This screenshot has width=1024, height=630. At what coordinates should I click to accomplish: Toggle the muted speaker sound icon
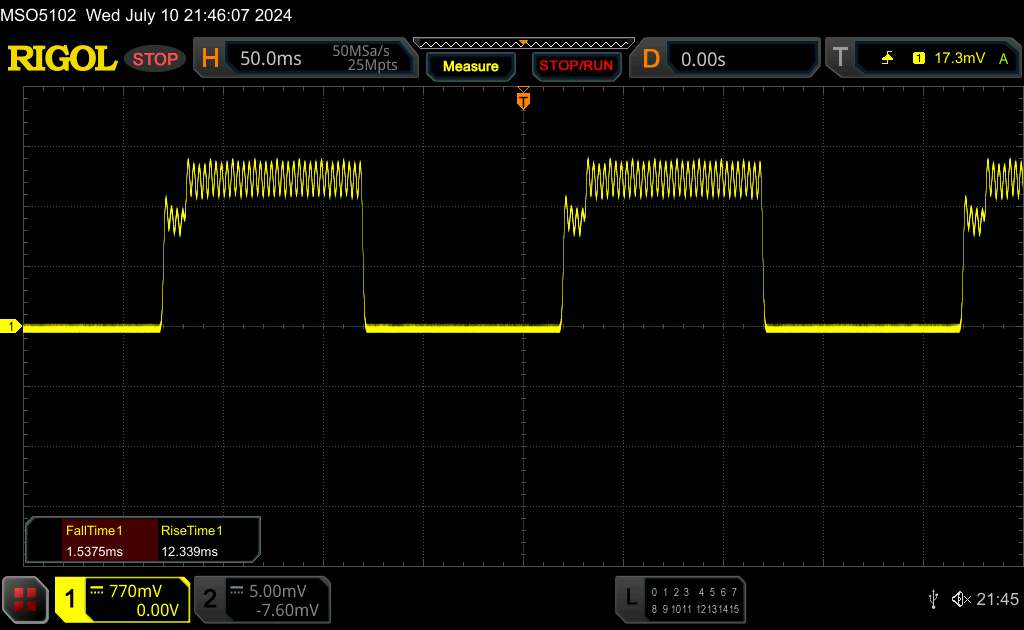click(960, 598)
